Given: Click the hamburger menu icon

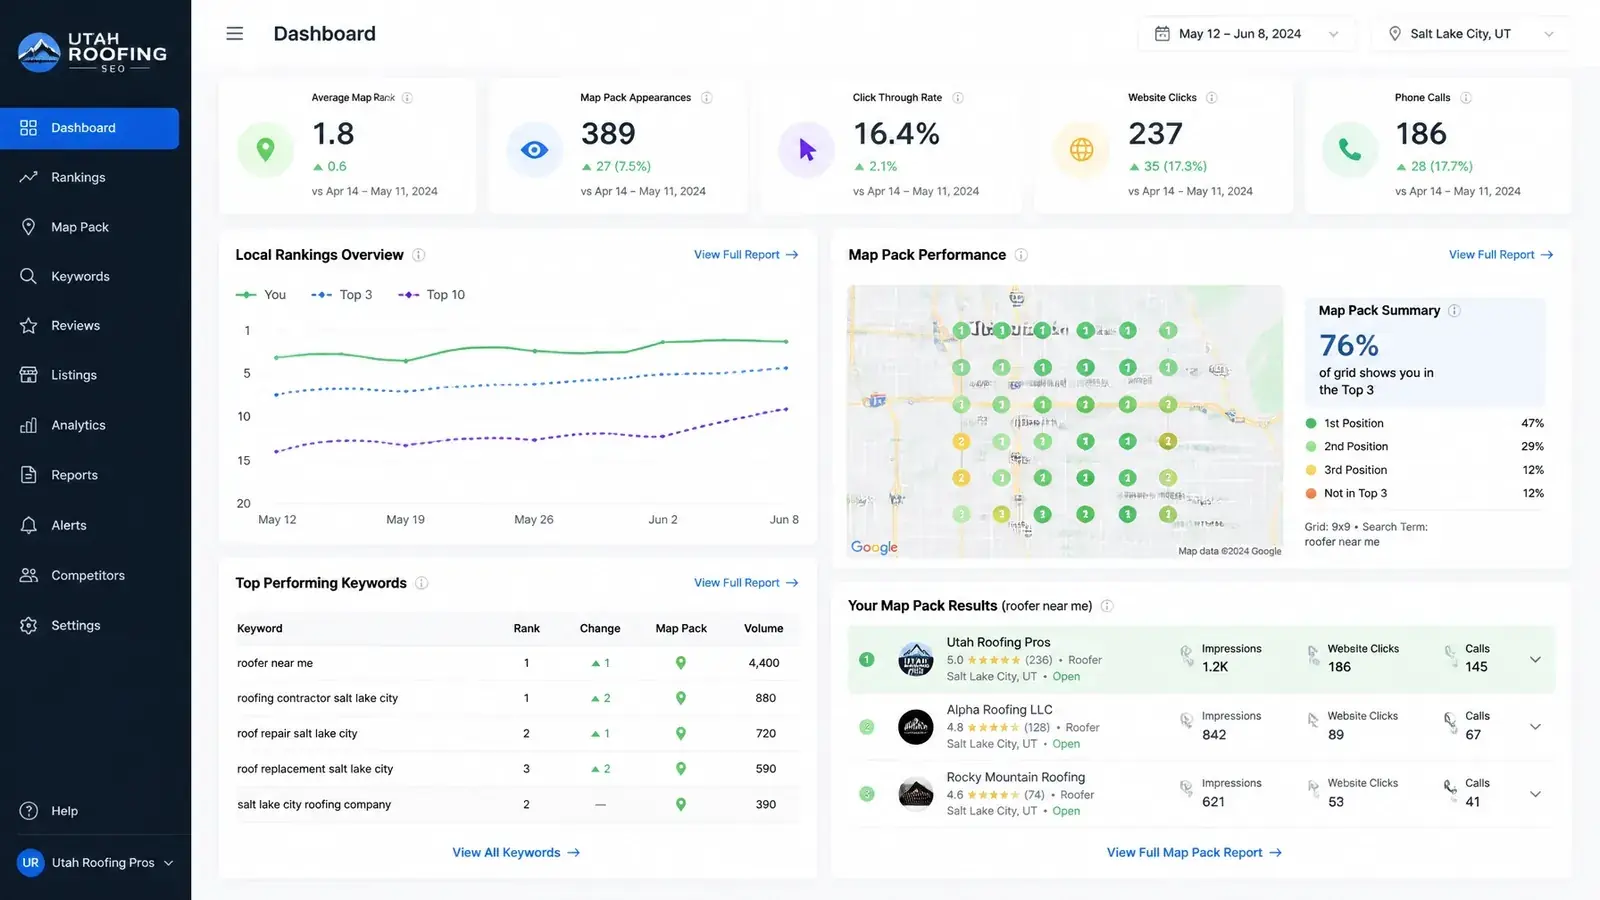Looking at the screenshot, I should click(235, 34).
